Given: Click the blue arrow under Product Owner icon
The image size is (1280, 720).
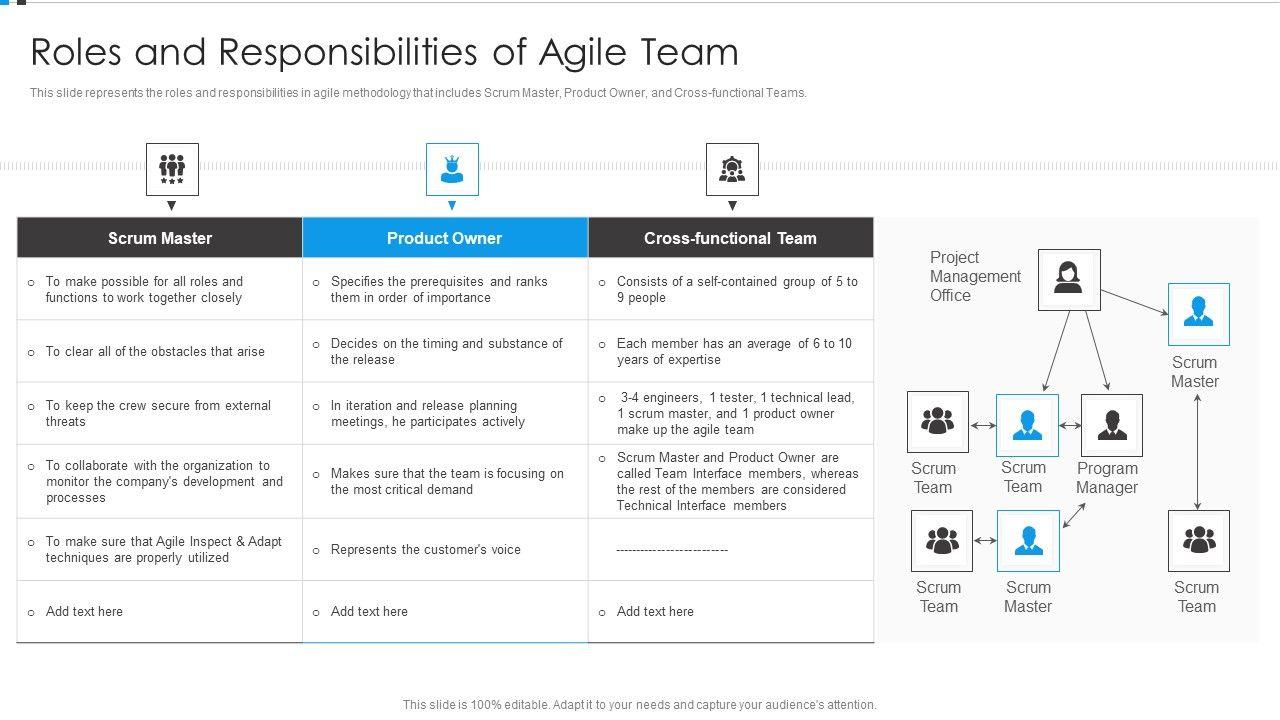Looking at the screenshot, I should click(452, 206).
